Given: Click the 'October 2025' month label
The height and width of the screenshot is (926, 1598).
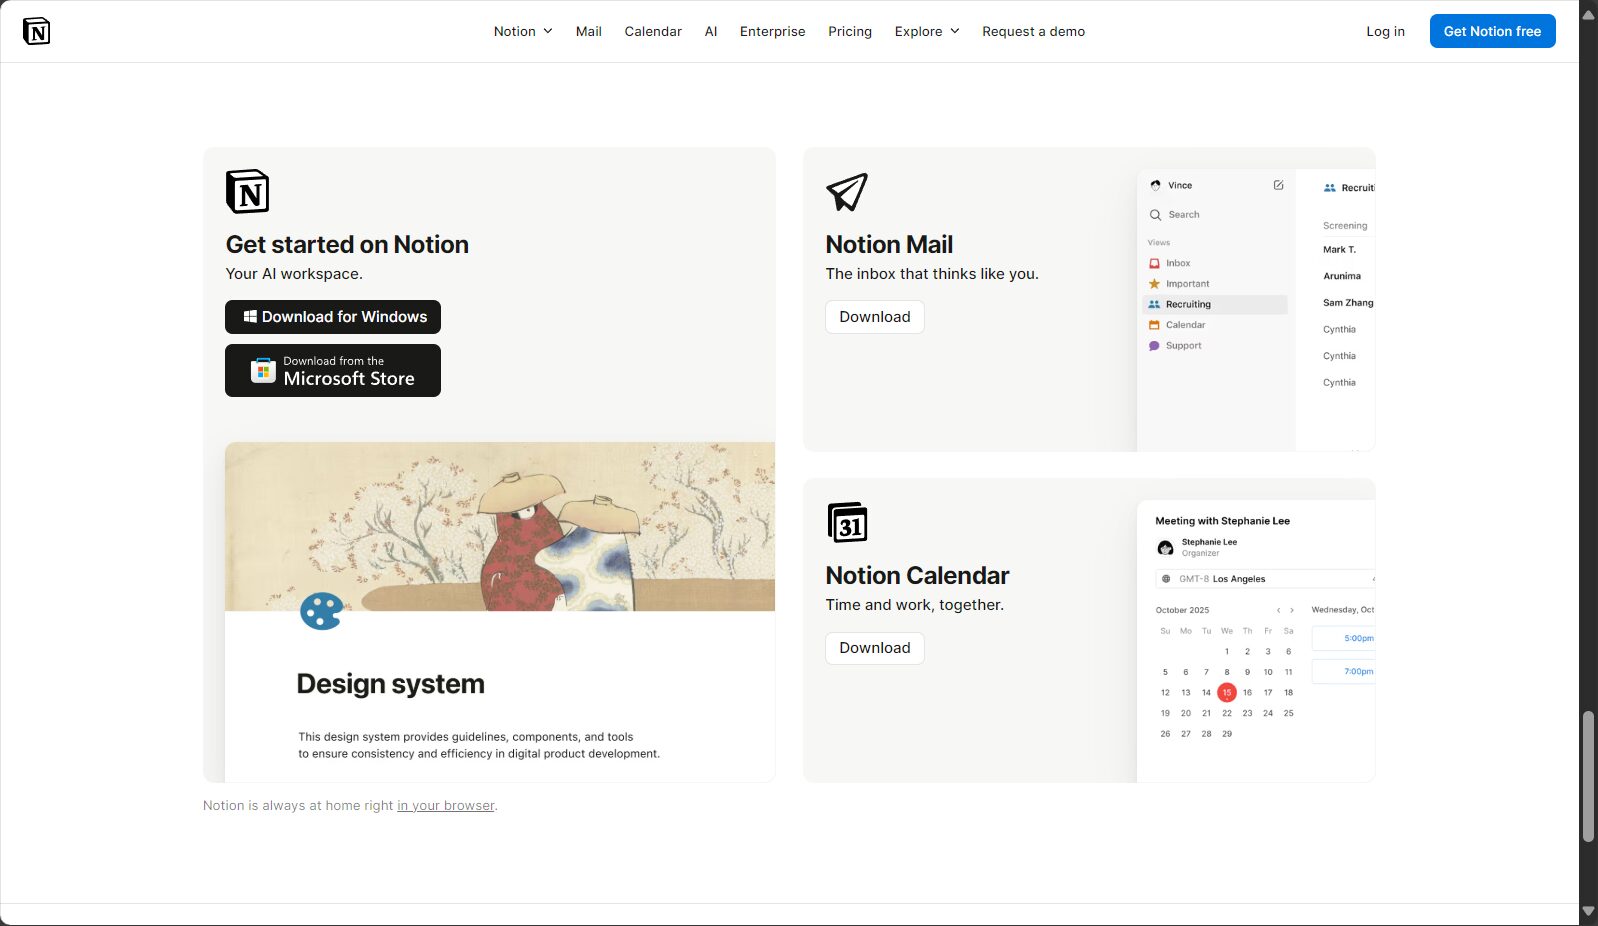Looking at the screenshot, I should click(1182, 610).
